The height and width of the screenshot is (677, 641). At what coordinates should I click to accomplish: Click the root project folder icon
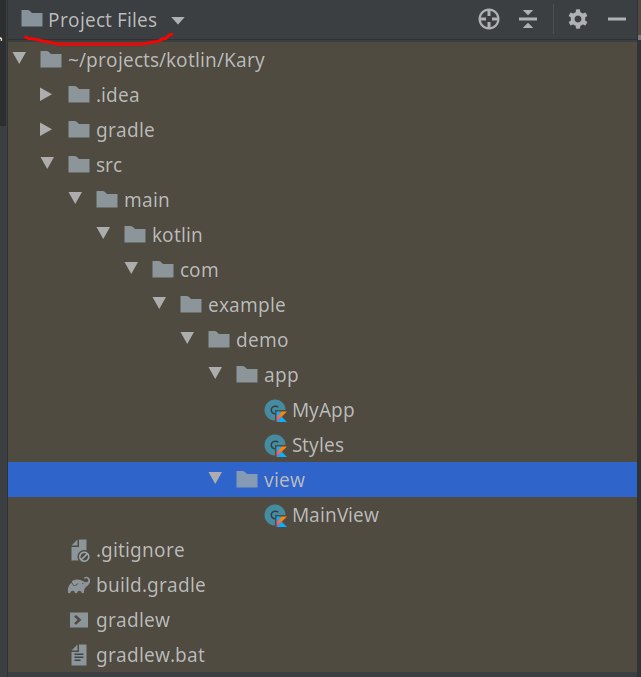coord(51,59)
